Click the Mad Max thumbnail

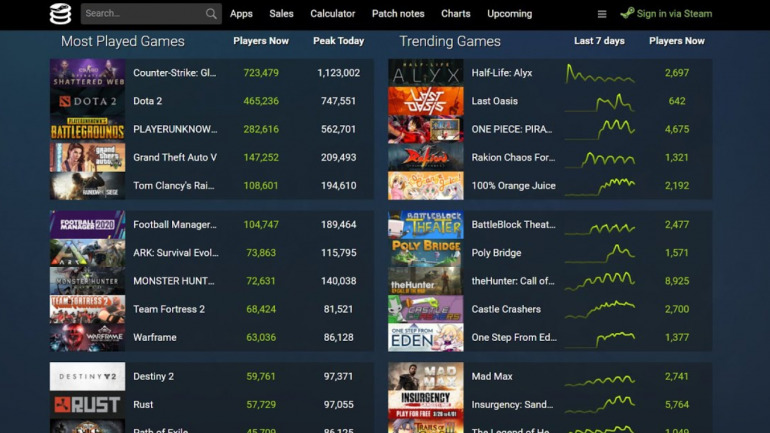(x=426, y=377)
